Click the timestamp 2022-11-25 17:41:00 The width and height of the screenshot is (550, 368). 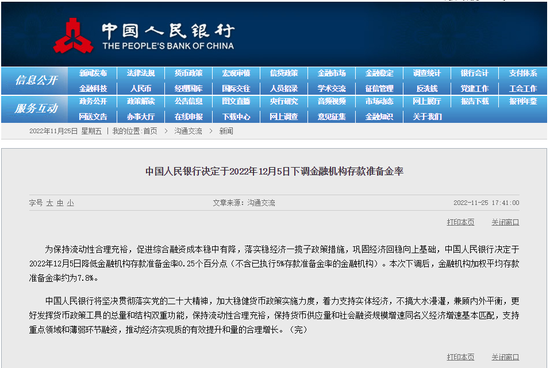pyautogui.click(x=486, y=203)
